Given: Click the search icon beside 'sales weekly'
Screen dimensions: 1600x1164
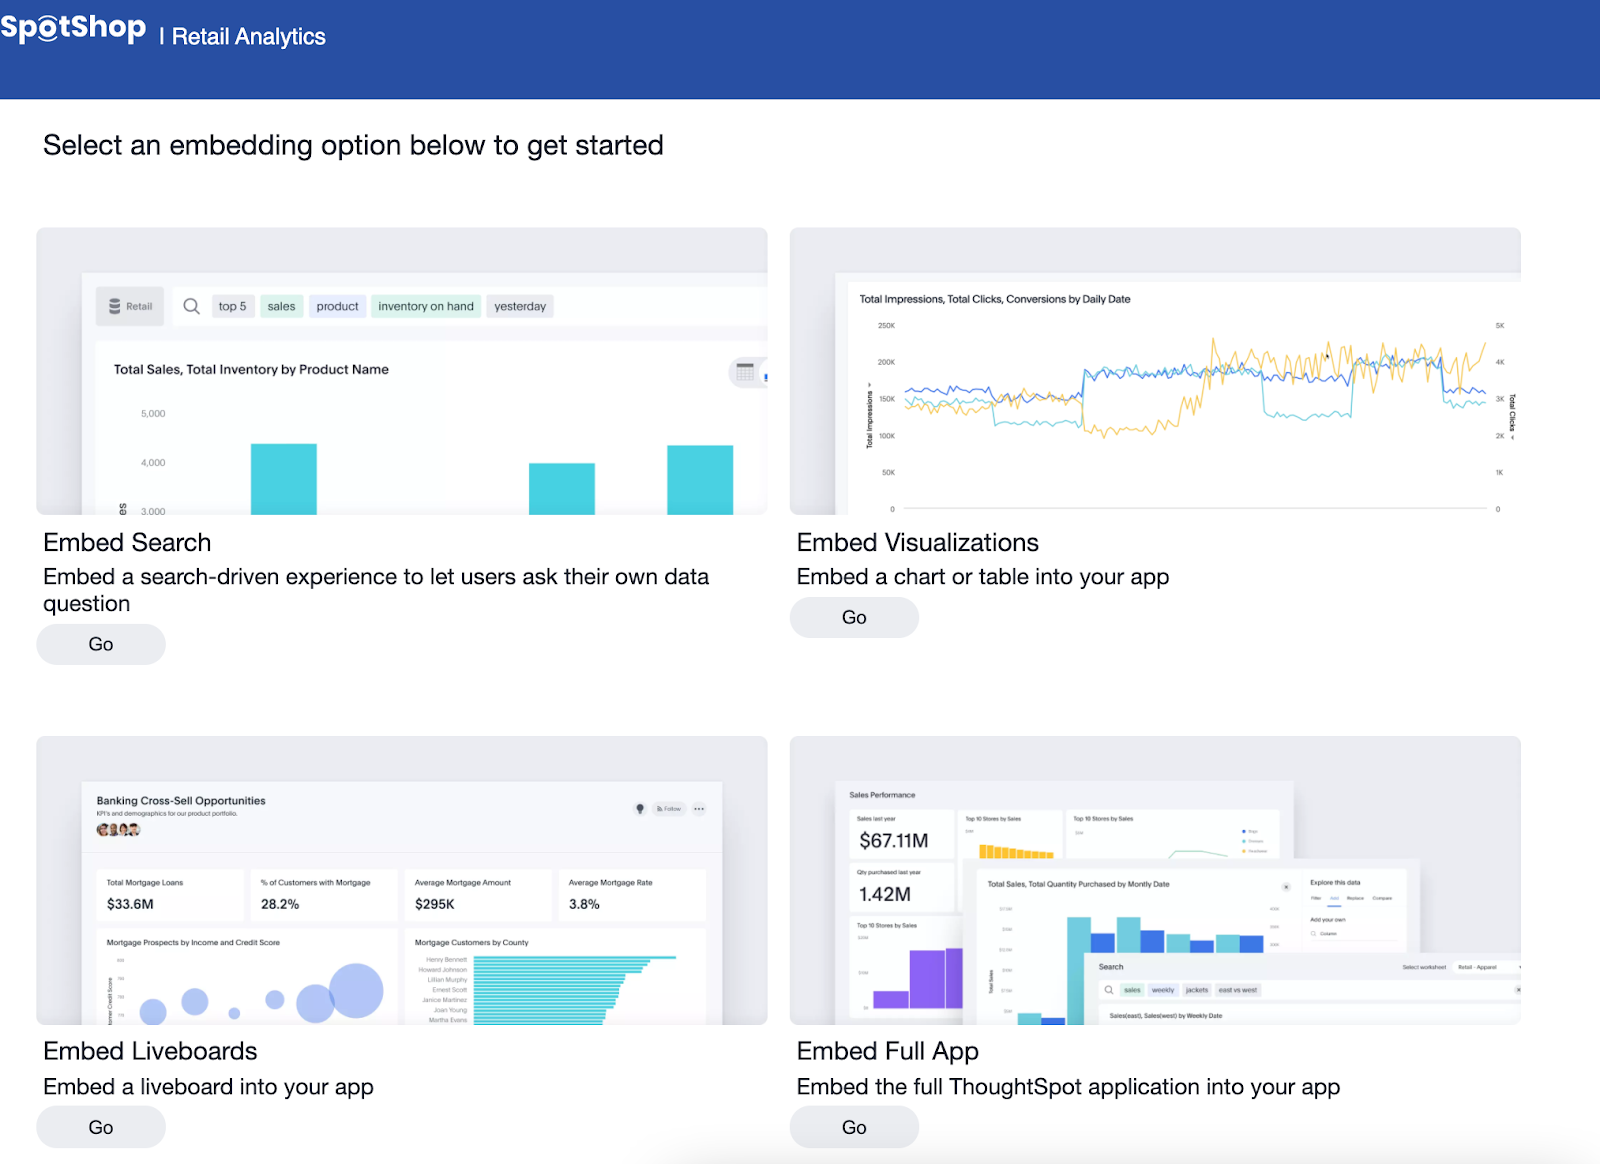Looking at the screenshot, I should point(1108,990).
